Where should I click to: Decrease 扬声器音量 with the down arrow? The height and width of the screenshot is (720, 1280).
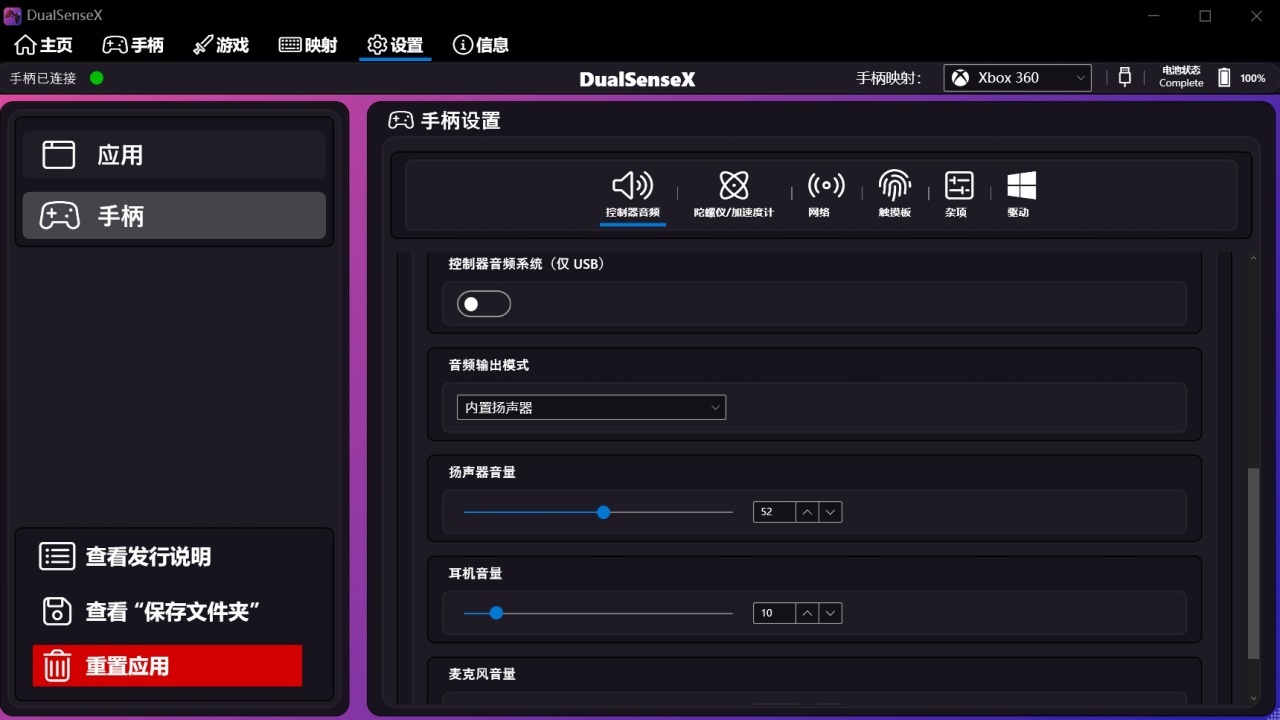pyautogui.click(x=830, y=512)
